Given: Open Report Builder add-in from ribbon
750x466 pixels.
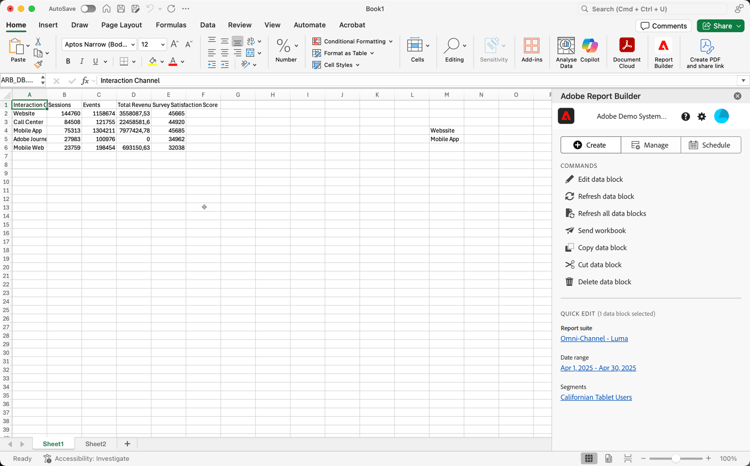Looking at the screenshot, I should click(x=663, y=53).
